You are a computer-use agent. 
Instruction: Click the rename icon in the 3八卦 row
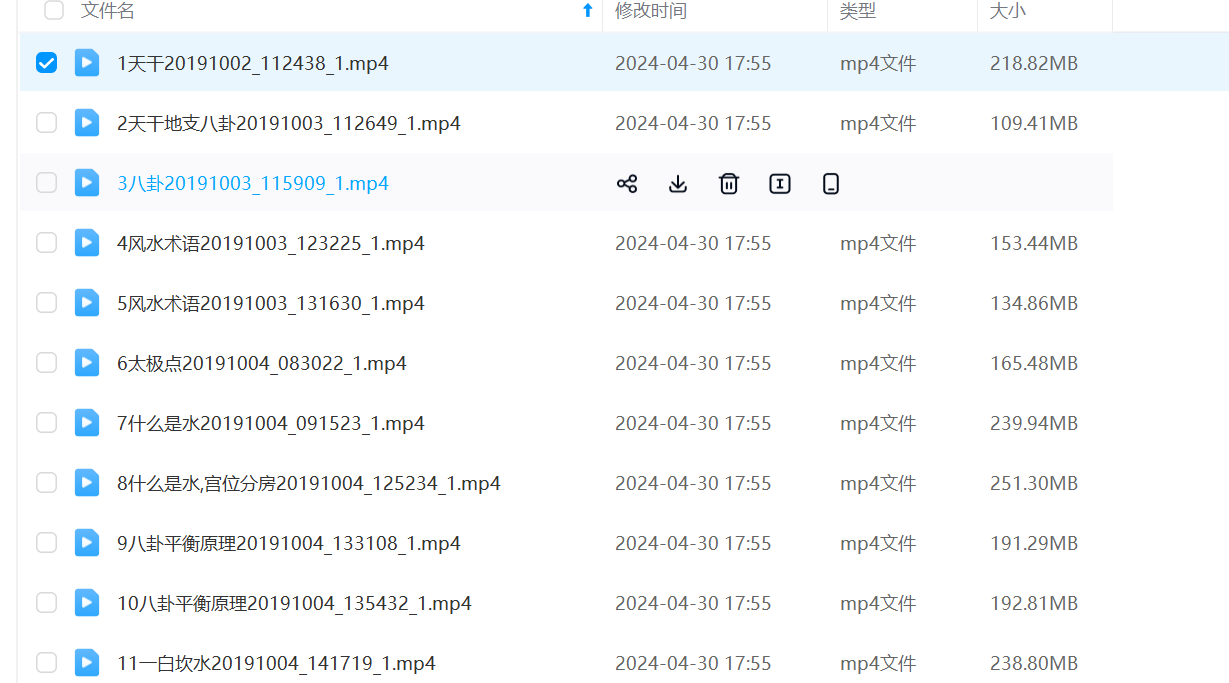click(x=780, y=183)
